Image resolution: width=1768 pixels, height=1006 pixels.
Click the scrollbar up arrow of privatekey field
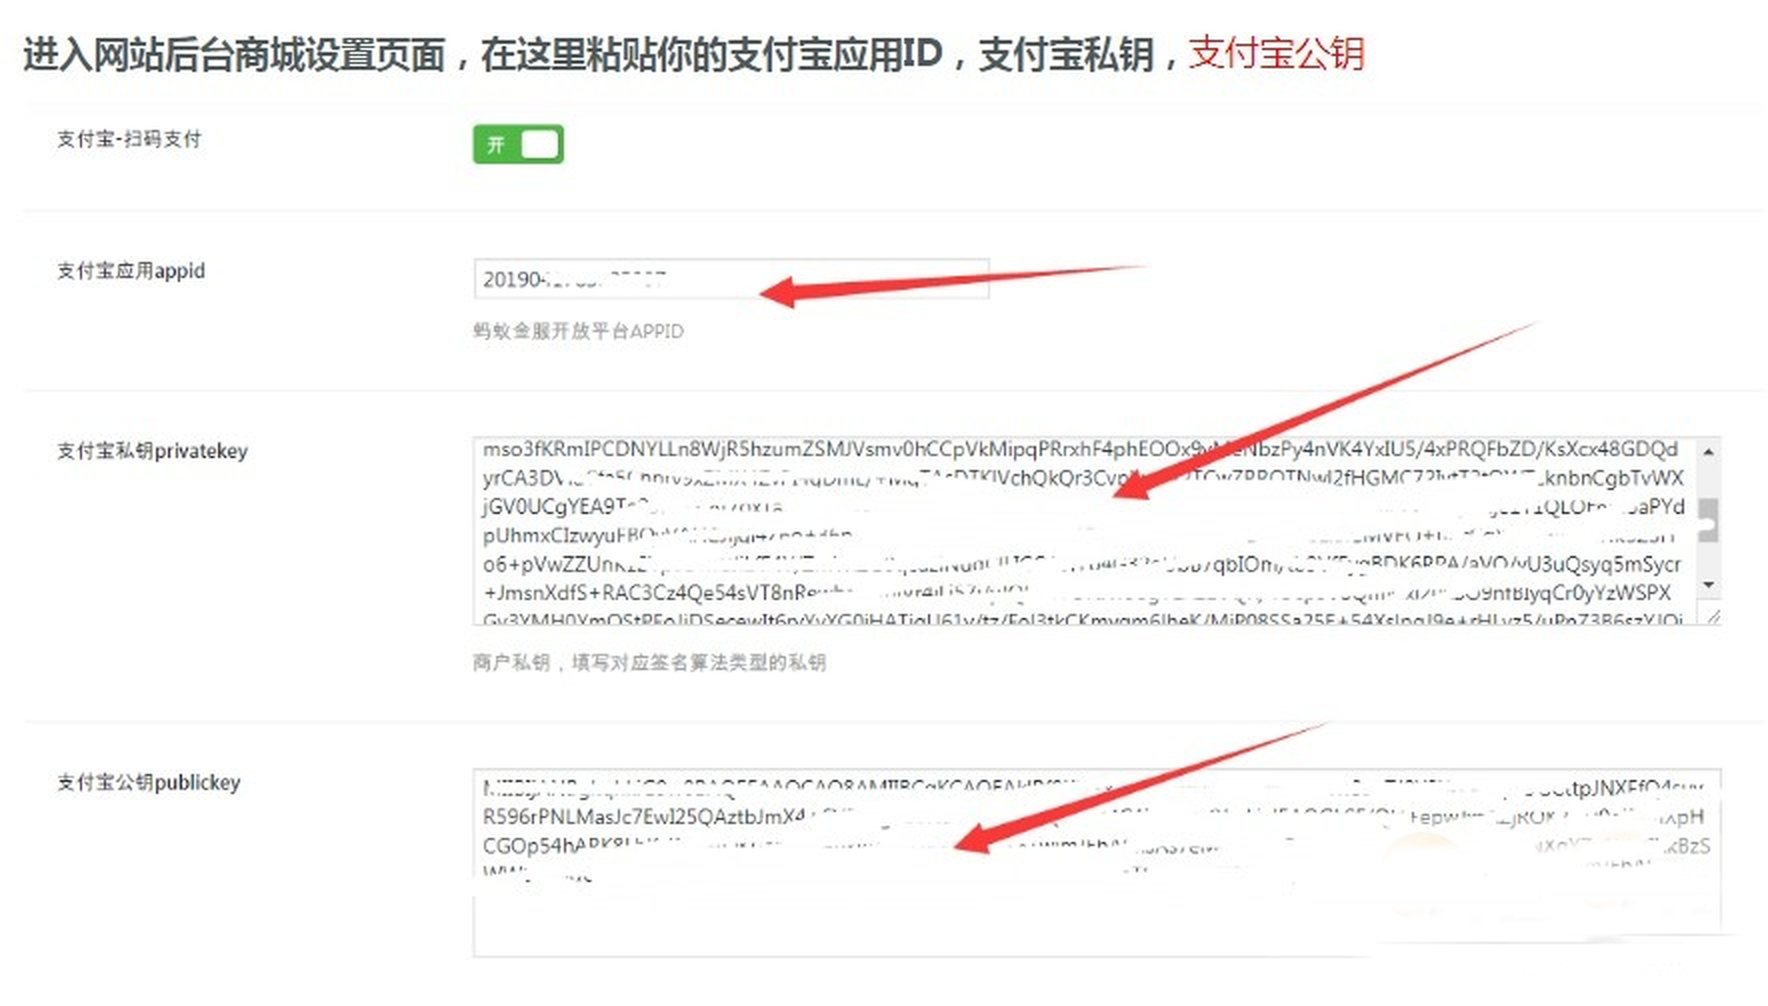tap(1708, 452)
